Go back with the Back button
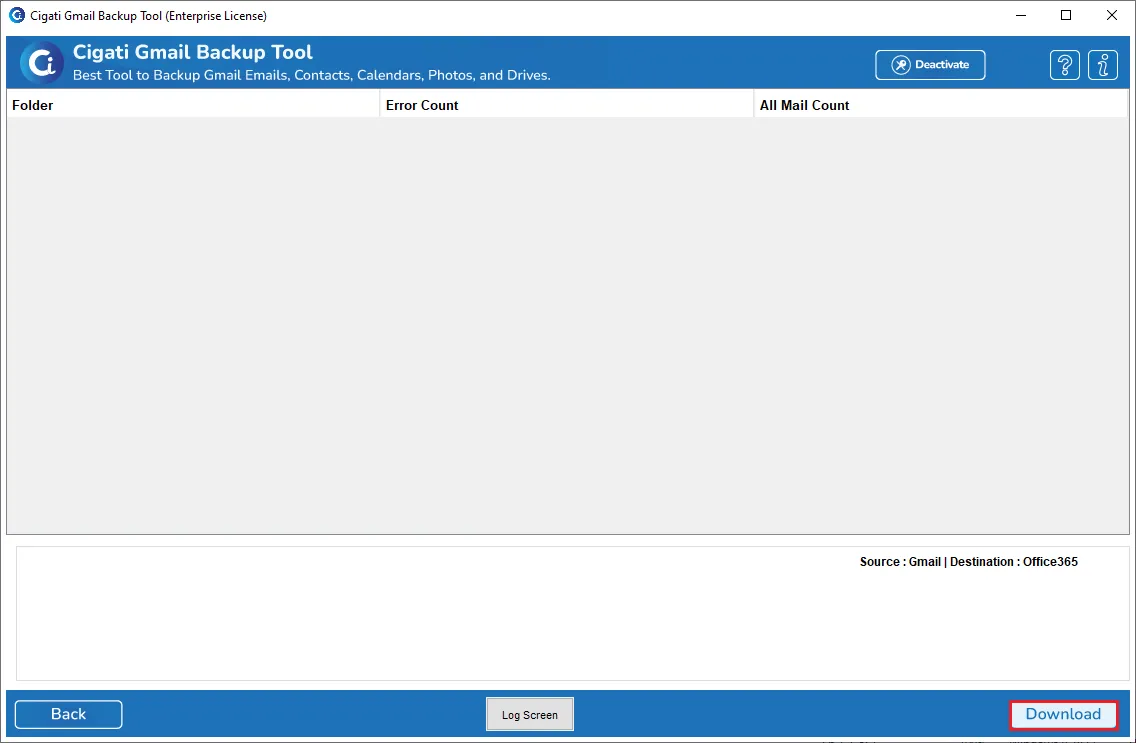The image size is (1136, 743). click(x=69, y=714)
